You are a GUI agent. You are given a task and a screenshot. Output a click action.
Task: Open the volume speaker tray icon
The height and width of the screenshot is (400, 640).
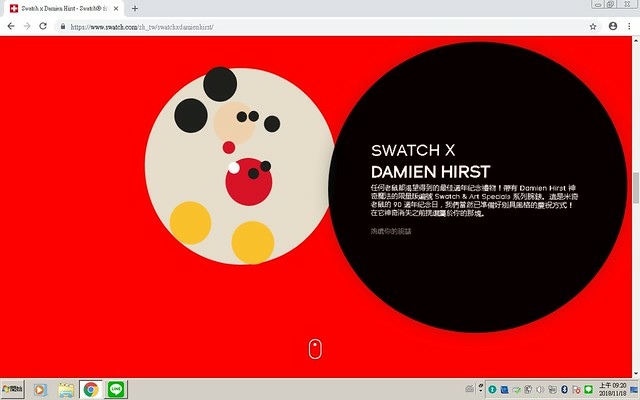coord(540,389)
